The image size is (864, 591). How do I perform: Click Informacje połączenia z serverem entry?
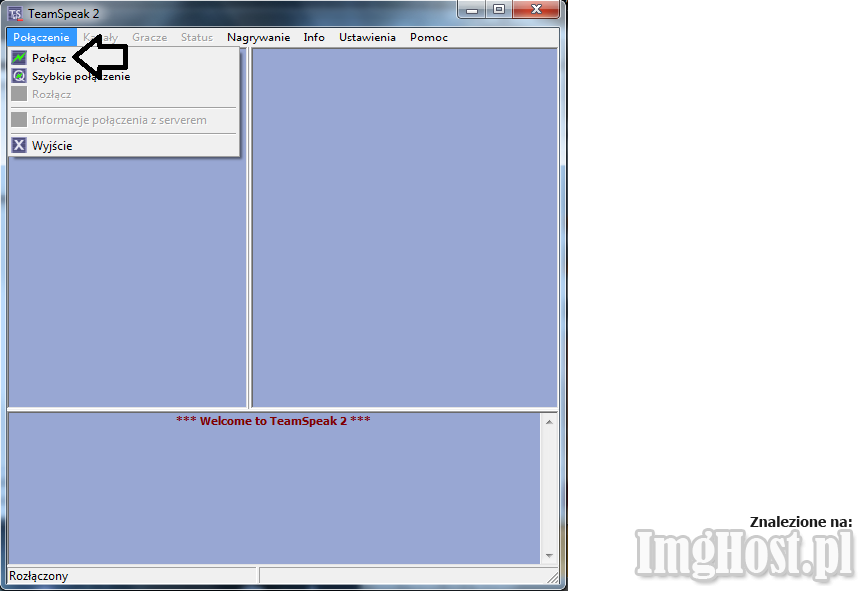pyautogui.click(x=125, y=120)
